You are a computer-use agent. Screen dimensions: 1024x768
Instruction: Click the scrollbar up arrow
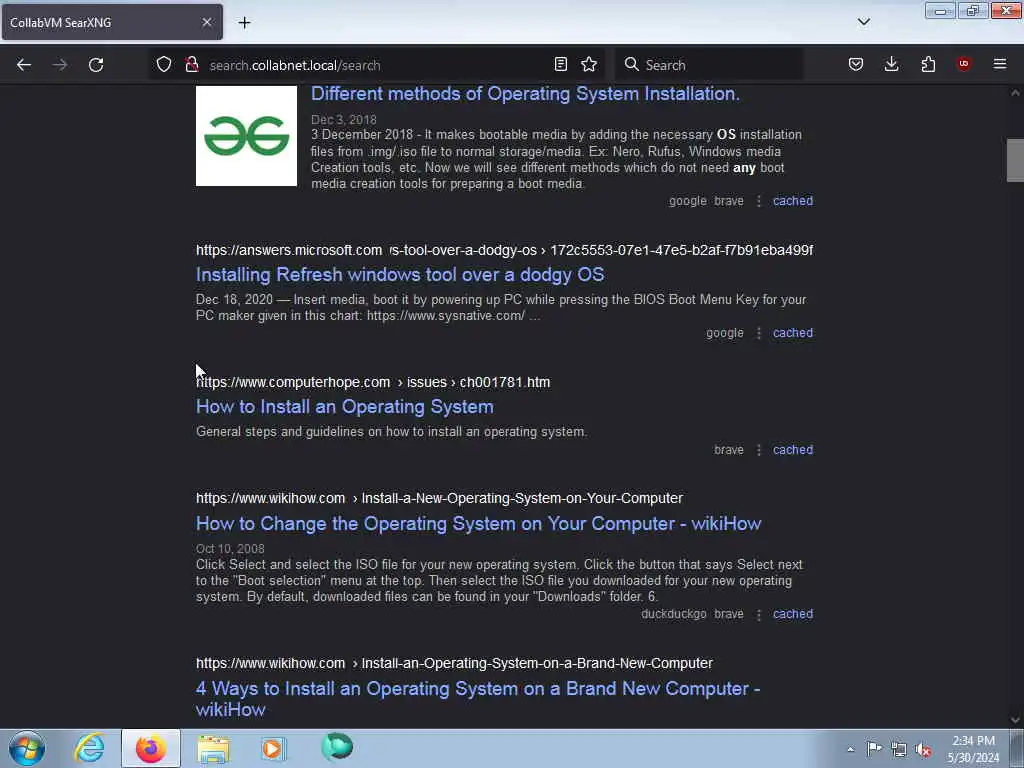(x=1015, y=93)
